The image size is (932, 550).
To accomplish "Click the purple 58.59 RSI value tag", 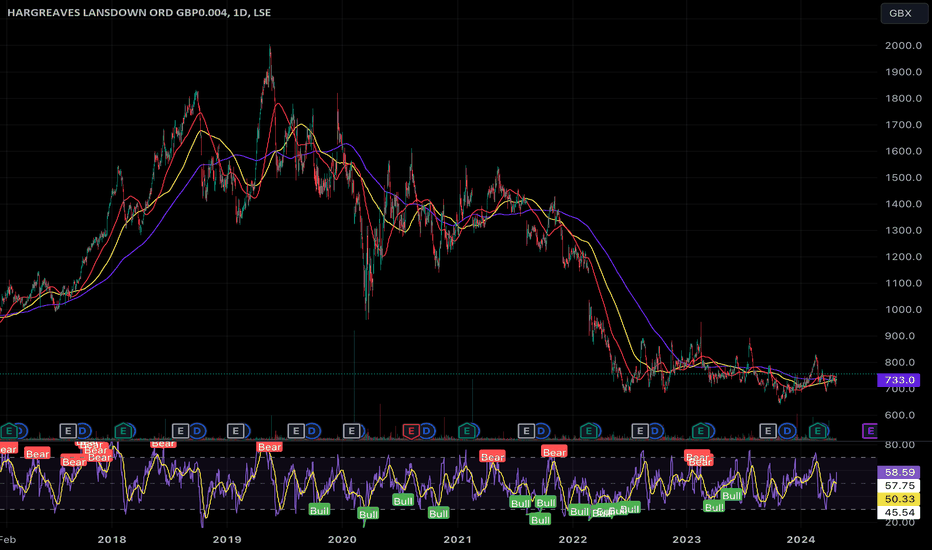I will 899,472.
